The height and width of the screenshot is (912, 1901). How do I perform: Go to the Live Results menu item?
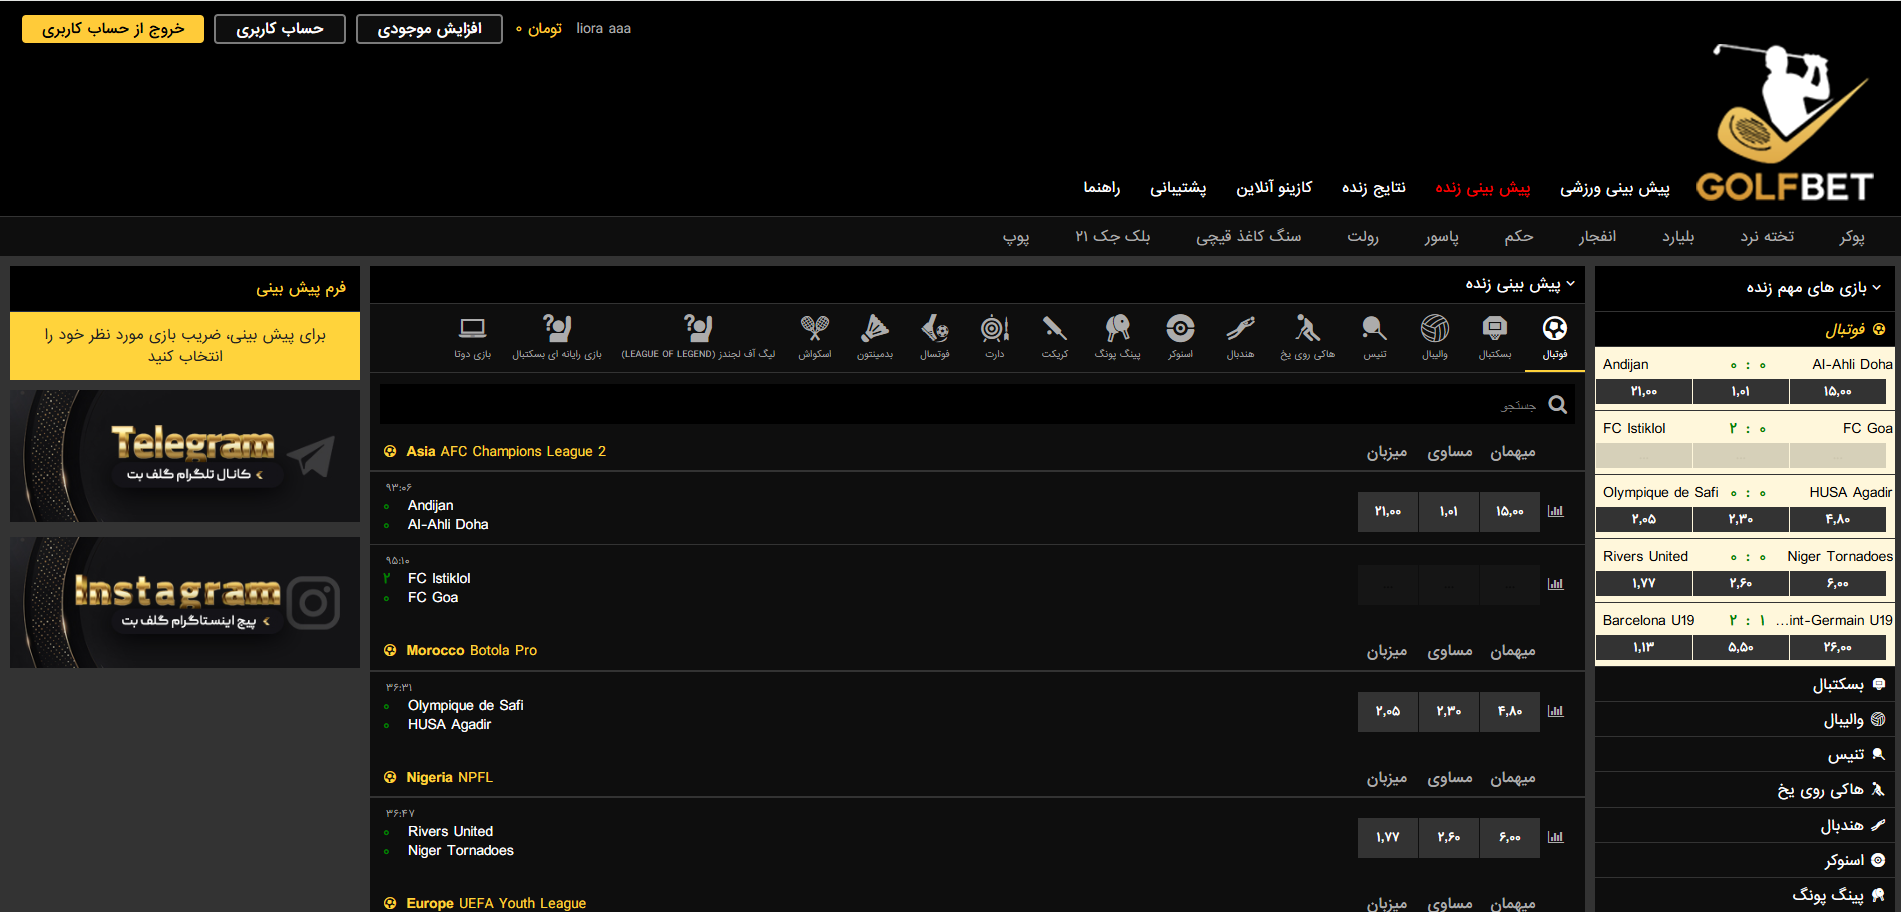1373,187
